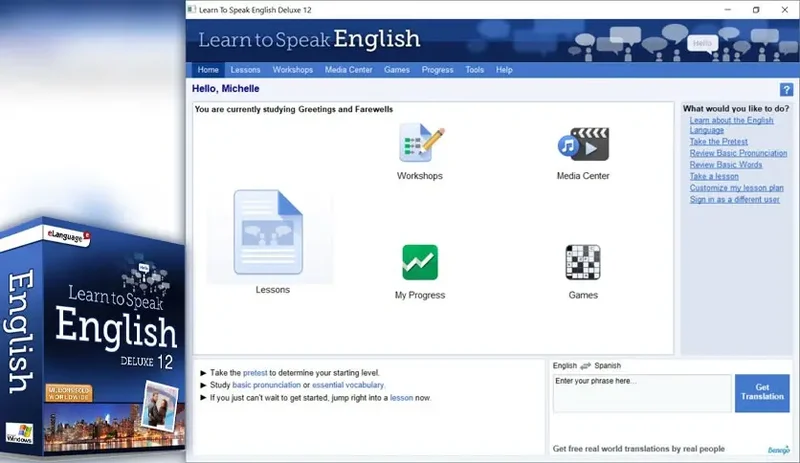Click the Learn about the English Language link
Screen dimensions: 800x463
731,125
